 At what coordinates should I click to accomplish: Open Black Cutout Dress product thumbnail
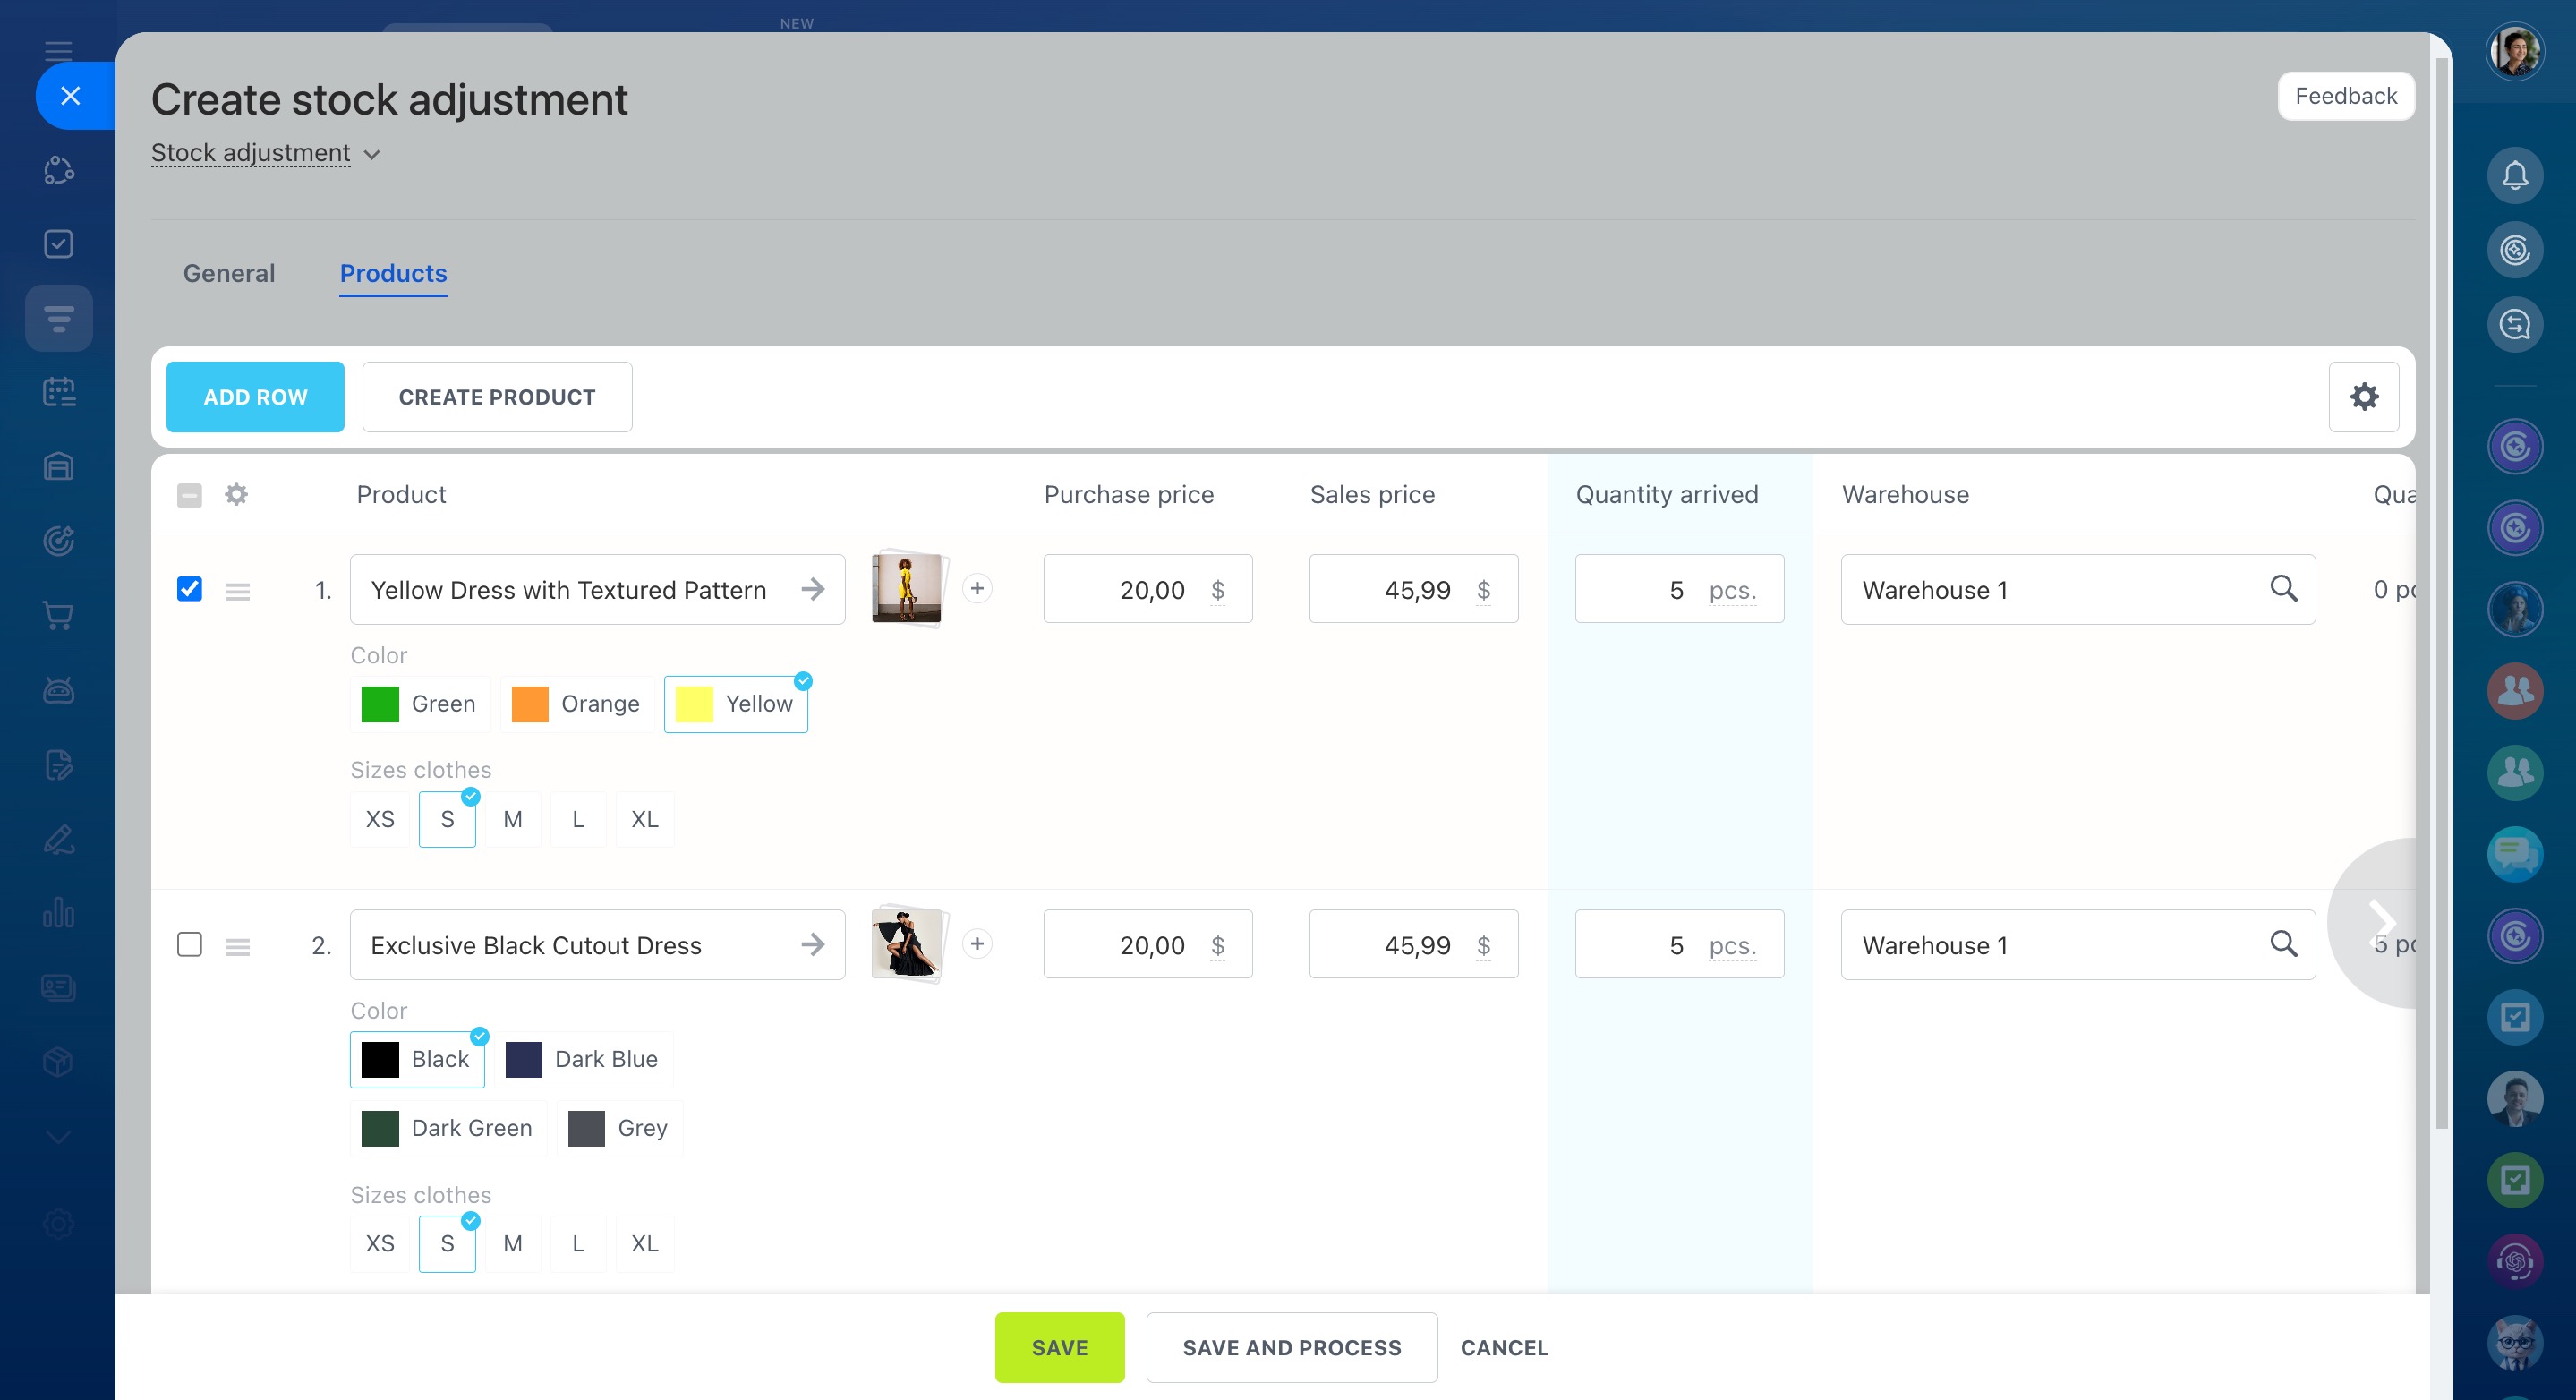coord(907,943)
